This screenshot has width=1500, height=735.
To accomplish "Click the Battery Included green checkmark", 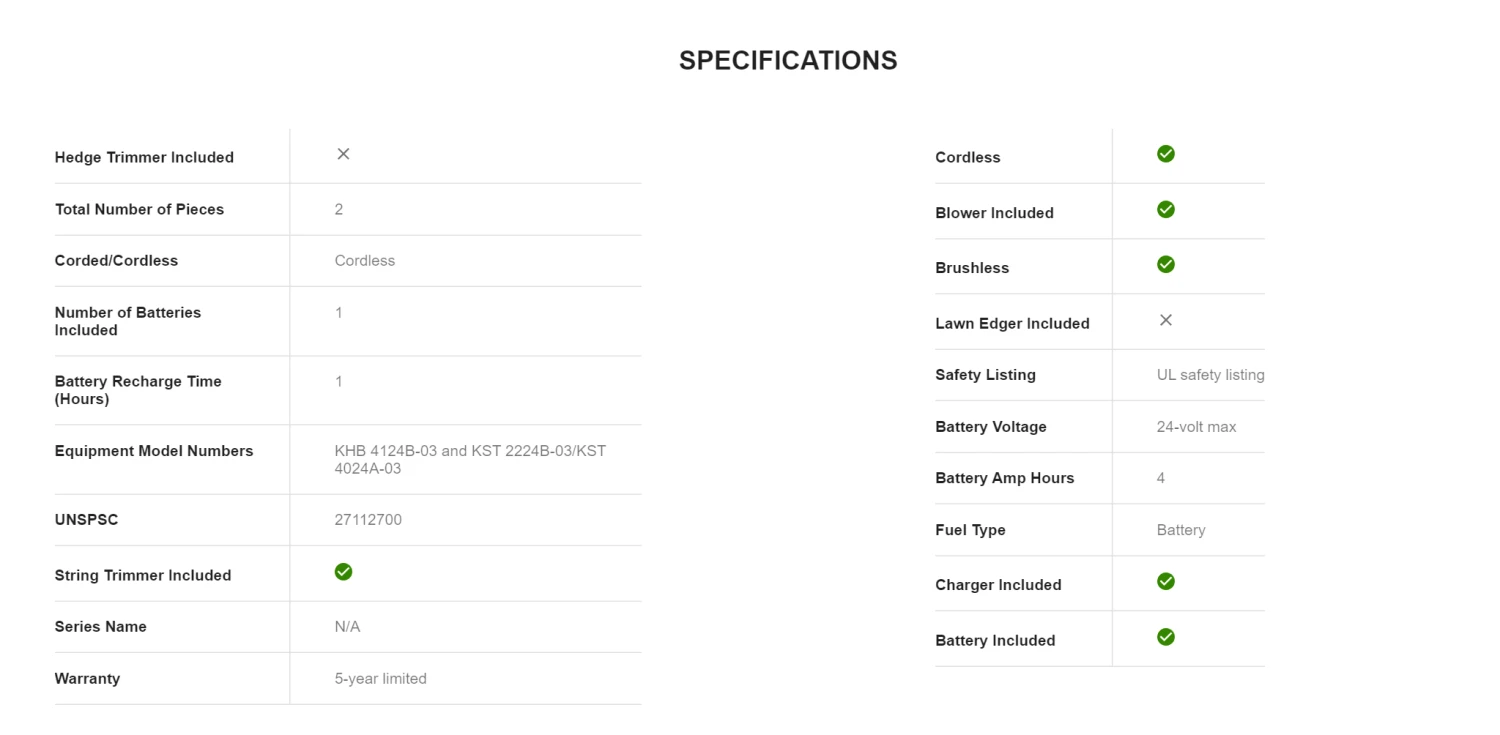I will (x=1165, y=637).
